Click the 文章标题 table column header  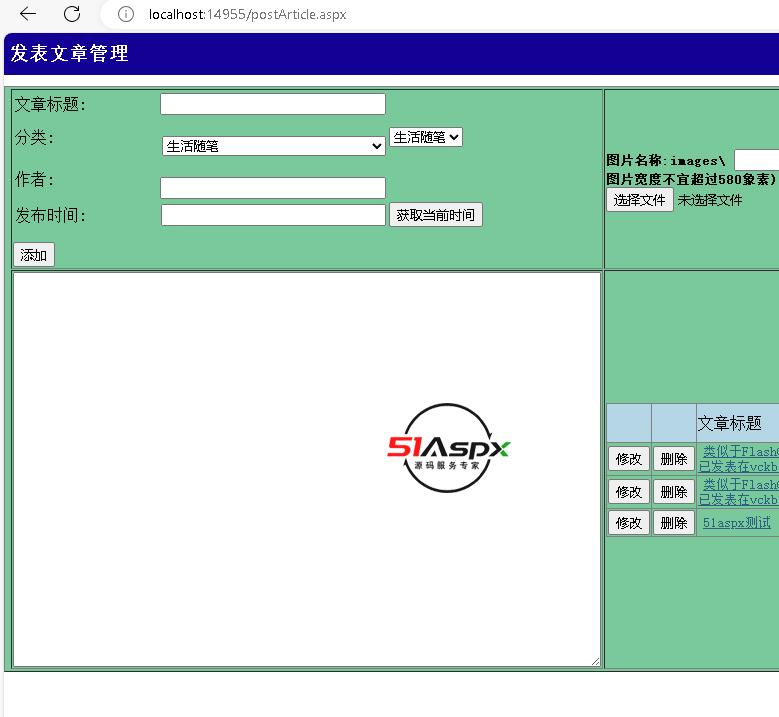(x=729, y=423)
